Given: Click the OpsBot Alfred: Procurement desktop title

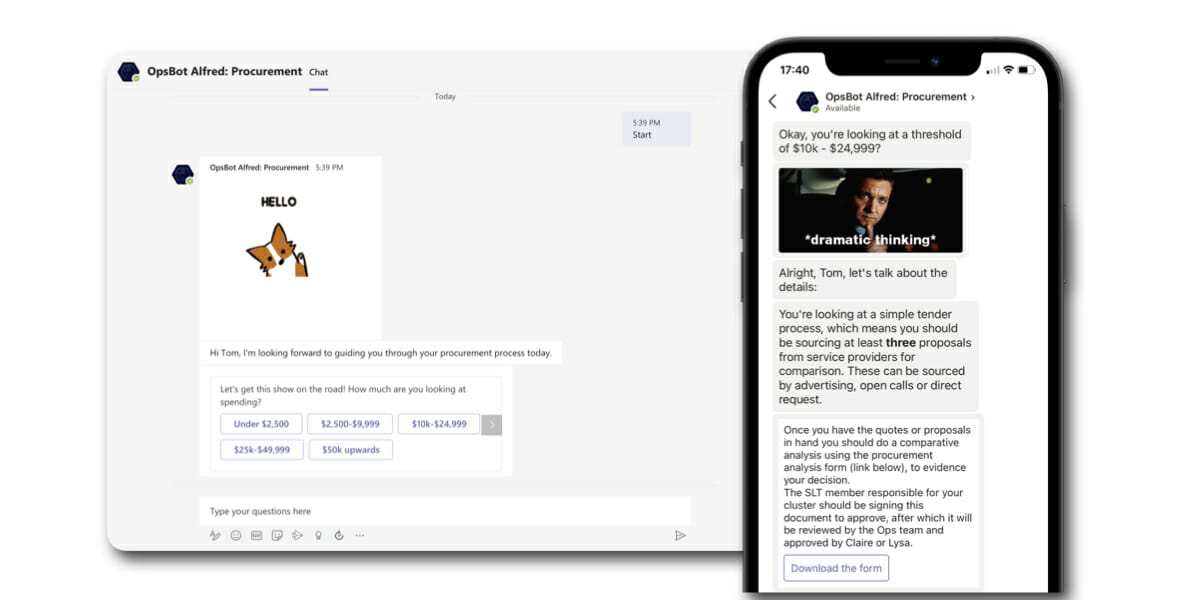Looking at the screenshot, I should point(224,72).
